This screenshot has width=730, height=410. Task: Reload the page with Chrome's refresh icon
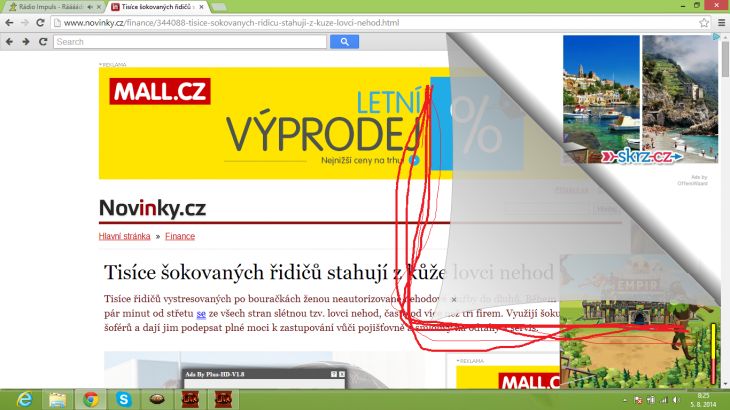[41, 22]
